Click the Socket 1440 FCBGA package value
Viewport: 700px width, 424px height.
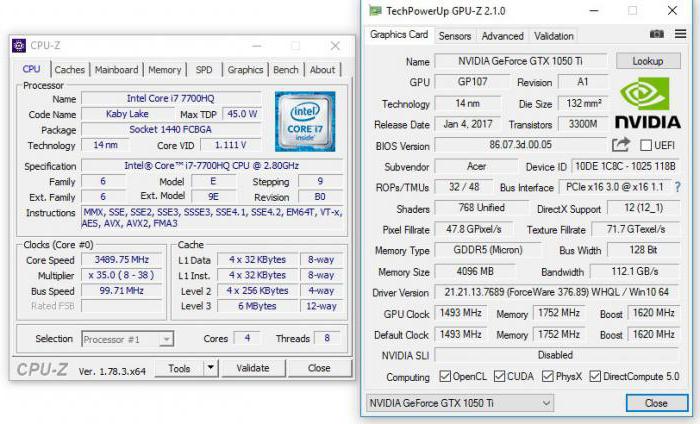(171, 129)
